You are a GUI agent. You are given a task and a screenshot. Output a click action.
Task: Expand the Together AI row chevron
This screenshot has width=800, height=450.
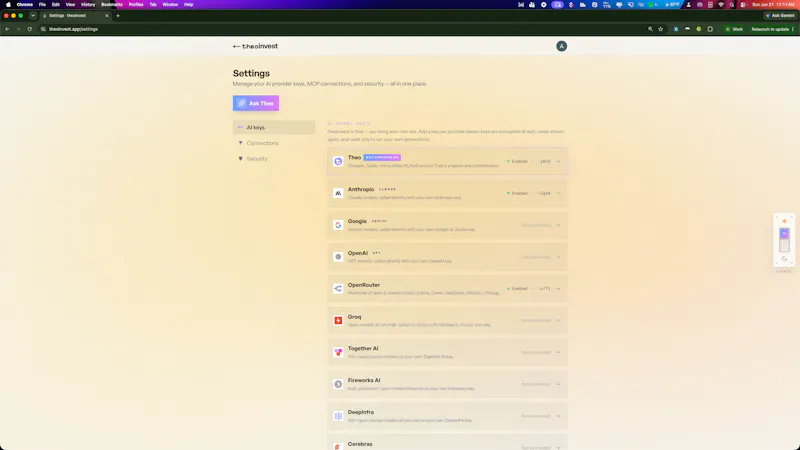click(x=558, y=353)
